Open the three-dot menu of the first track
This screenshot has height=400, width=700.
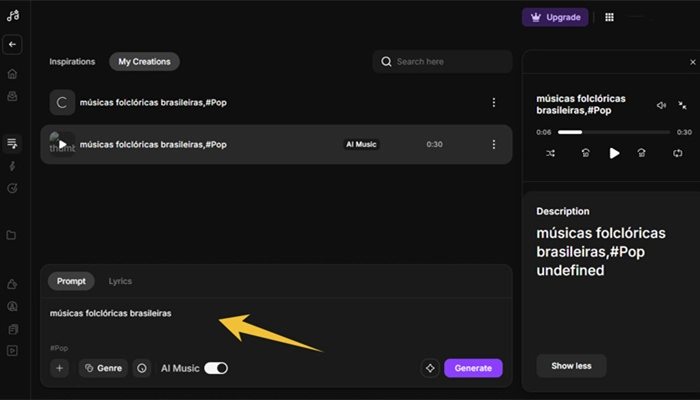(493, 102)
